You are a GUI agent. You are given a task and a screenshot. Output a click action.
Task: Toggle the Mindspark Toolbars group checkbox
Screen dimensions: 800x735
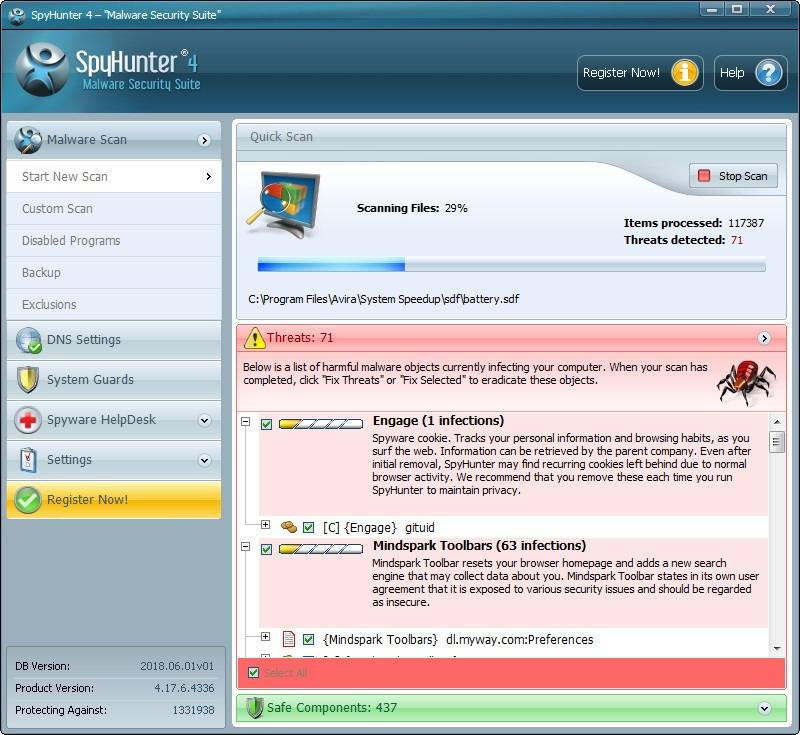tap(266, 549)
